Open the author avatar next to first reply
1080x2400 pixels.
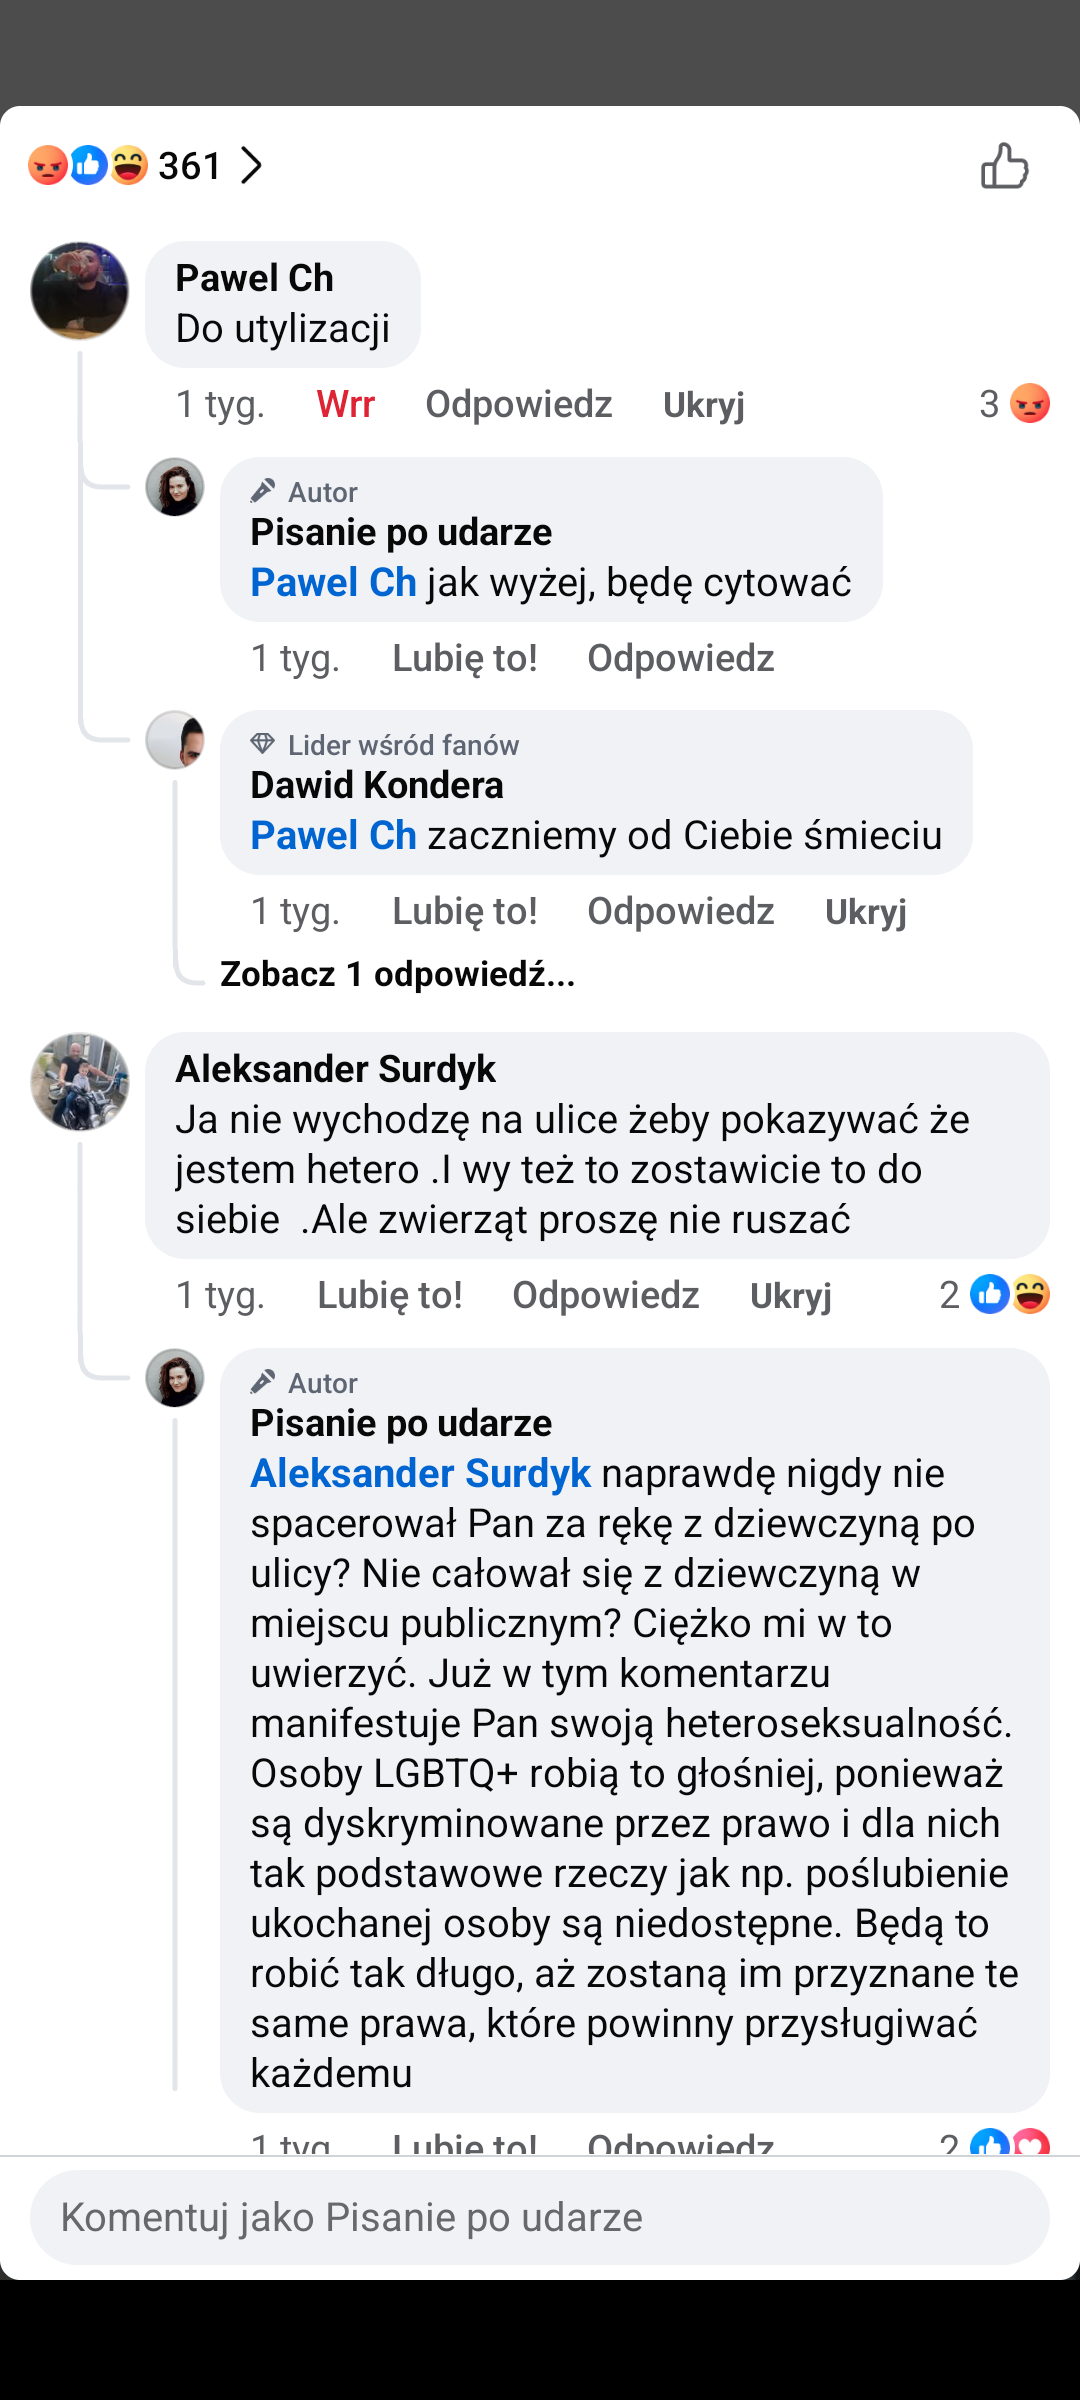click(x=175, y=487)
